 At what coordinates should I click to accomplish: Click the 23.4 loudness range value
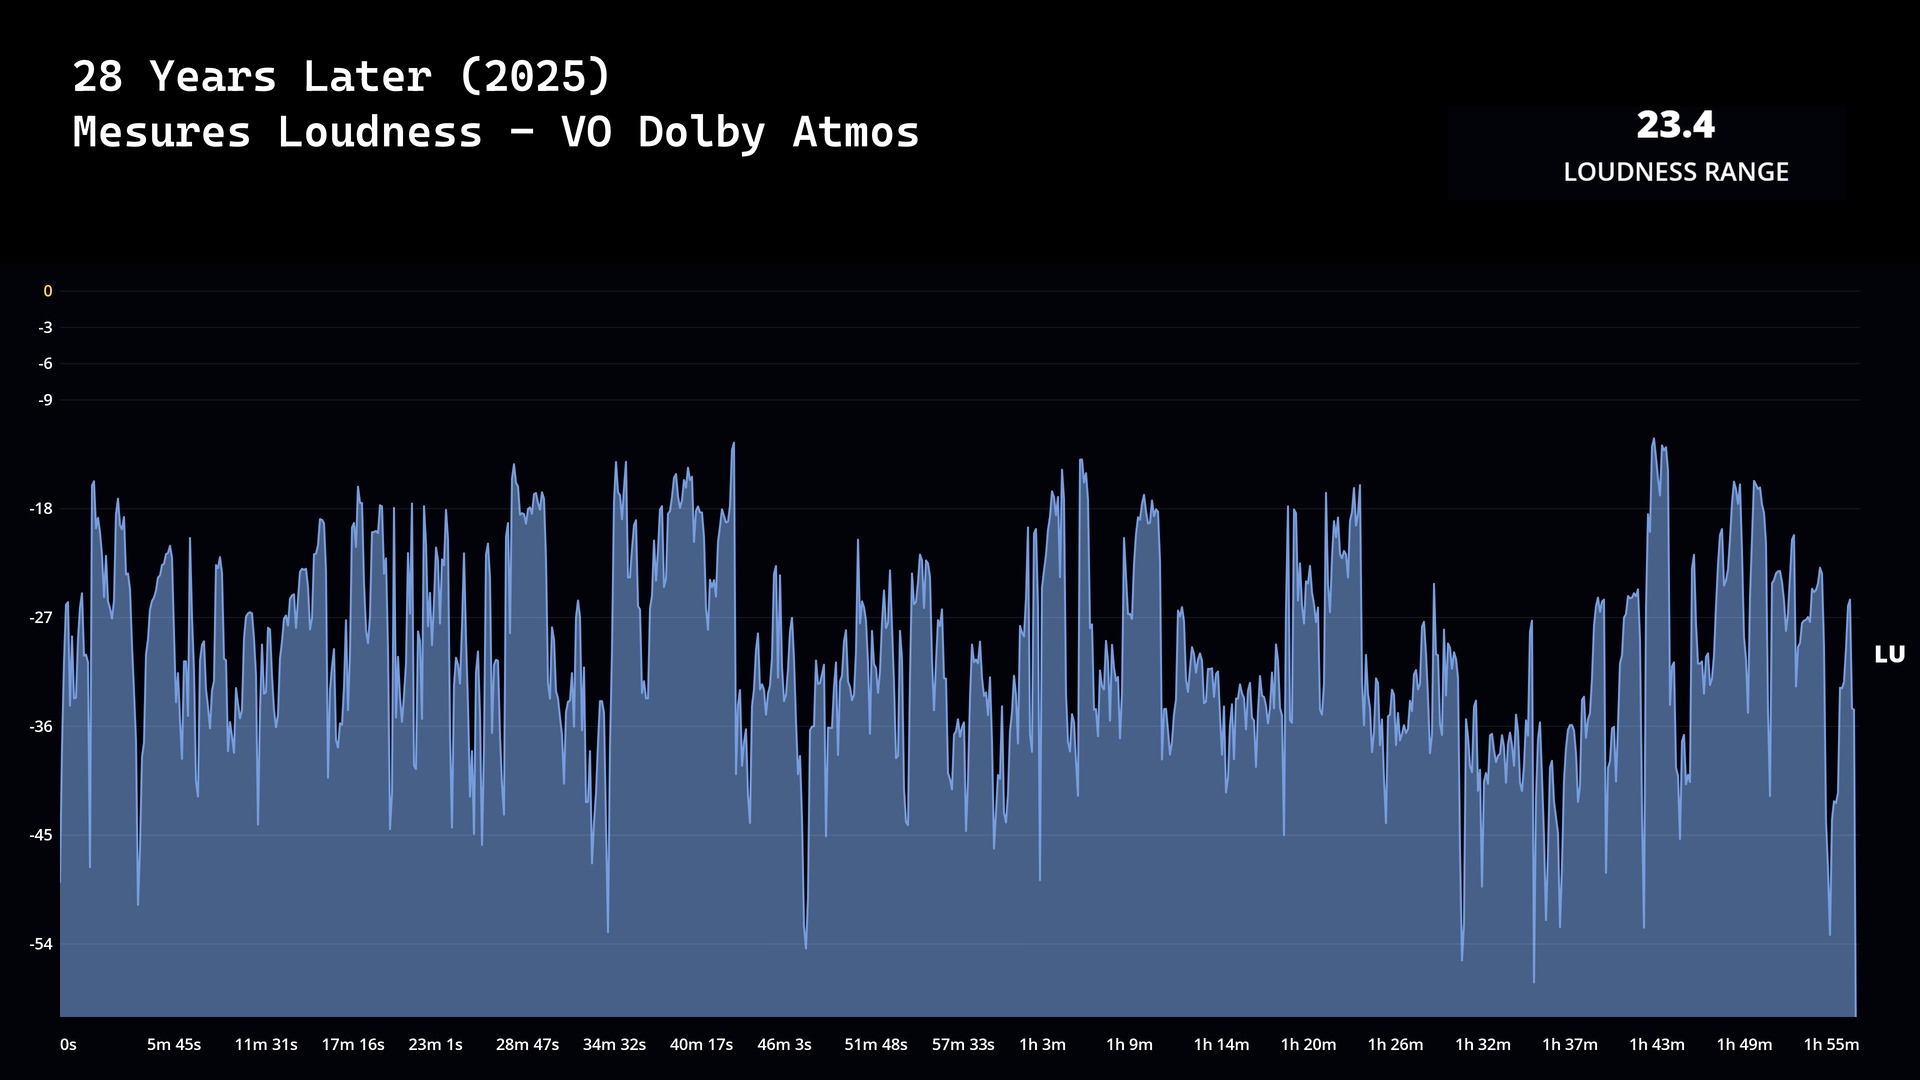(x=1675, y=126)
